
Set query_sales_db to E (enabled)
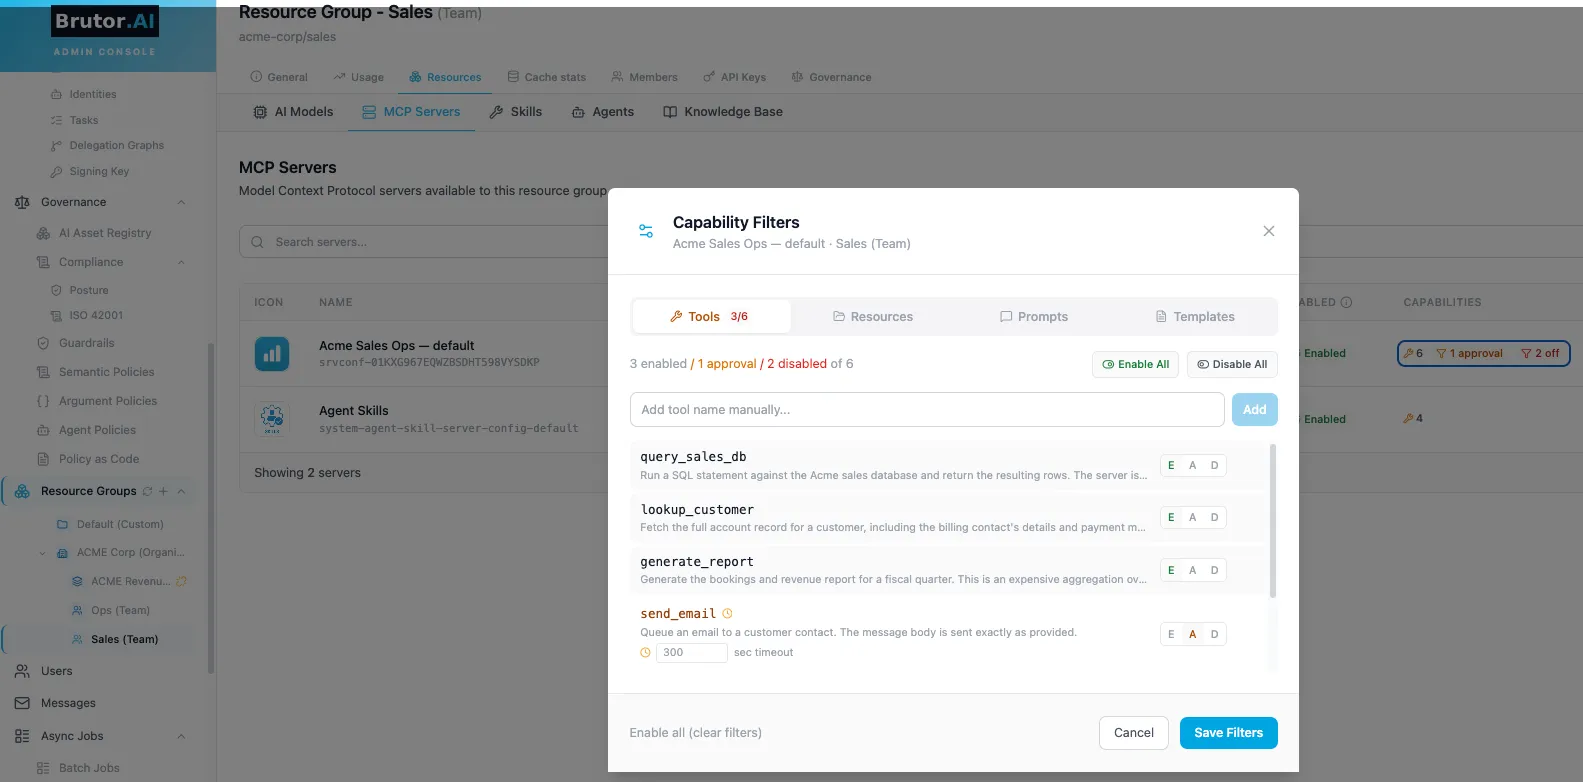tap(1171, 465)
